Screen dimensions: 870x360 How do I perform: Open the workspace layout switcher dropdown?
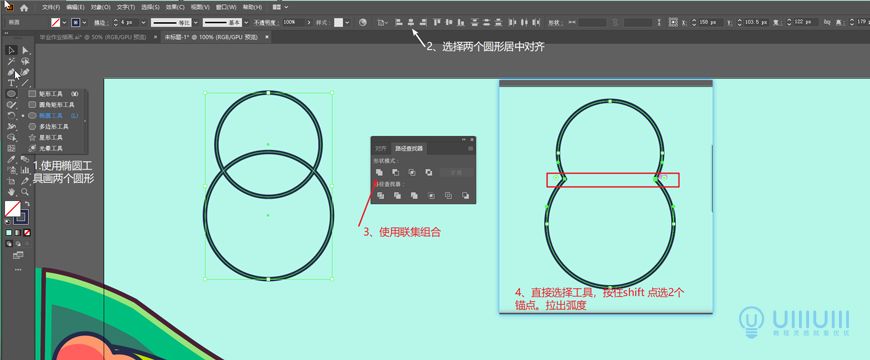[x=280, y=8]
